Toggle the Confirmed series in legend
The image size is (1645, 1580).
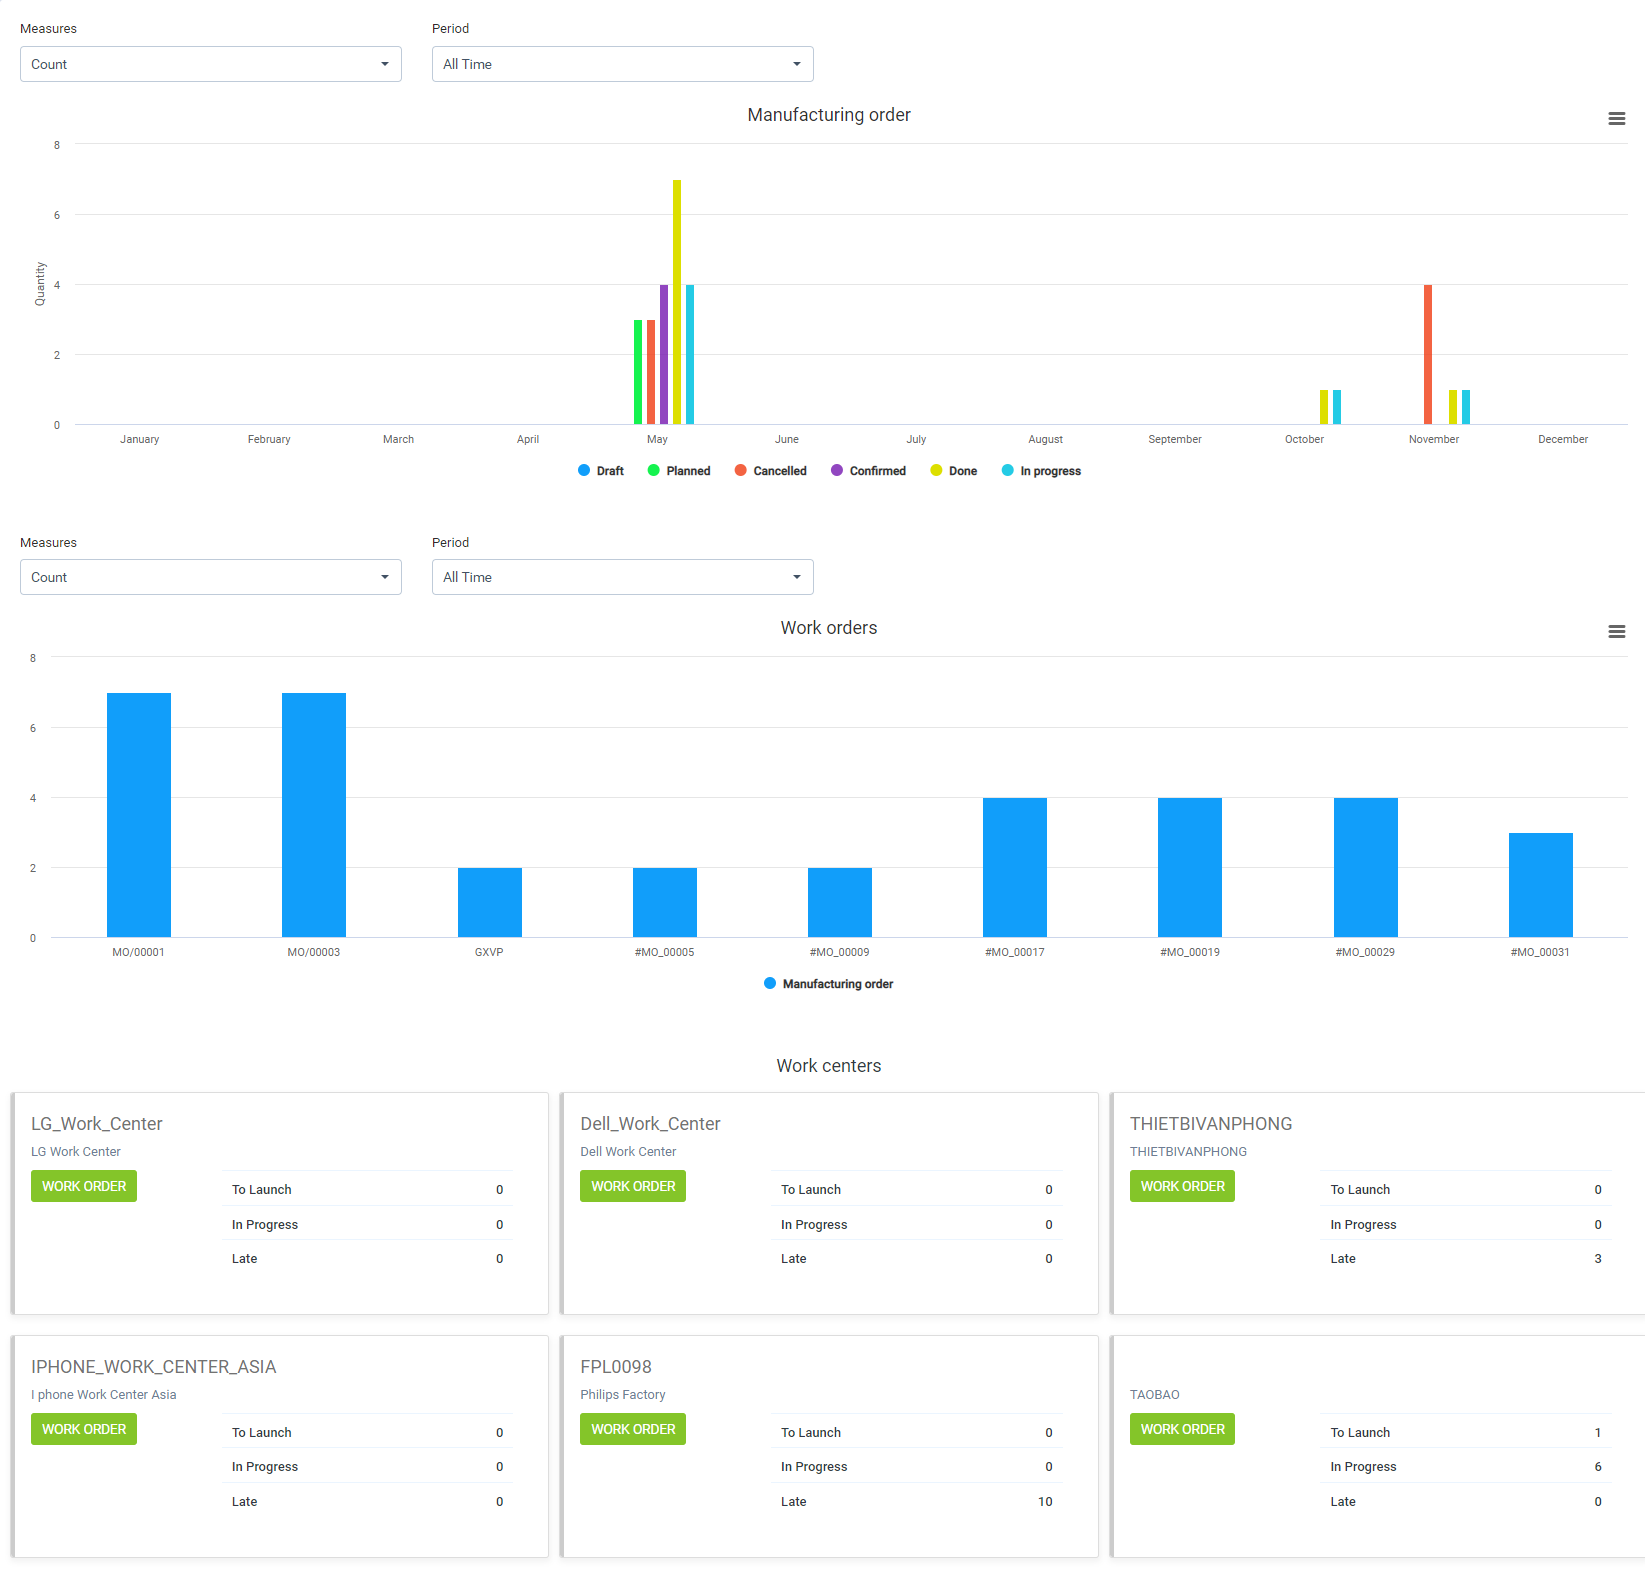point(868,471)
